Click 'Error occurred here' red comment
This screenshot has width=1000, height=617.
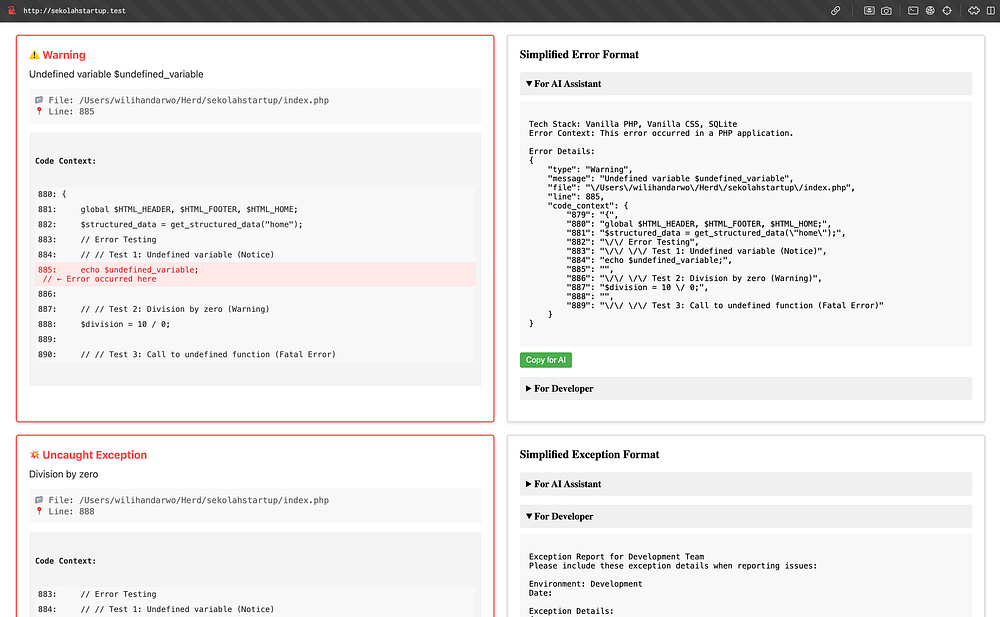(99, 279)
